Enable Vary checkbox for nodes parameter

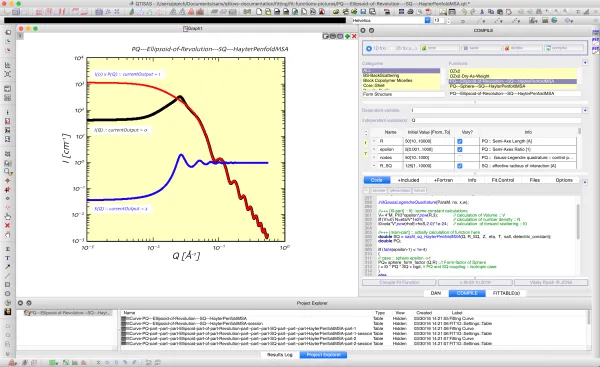460,158
